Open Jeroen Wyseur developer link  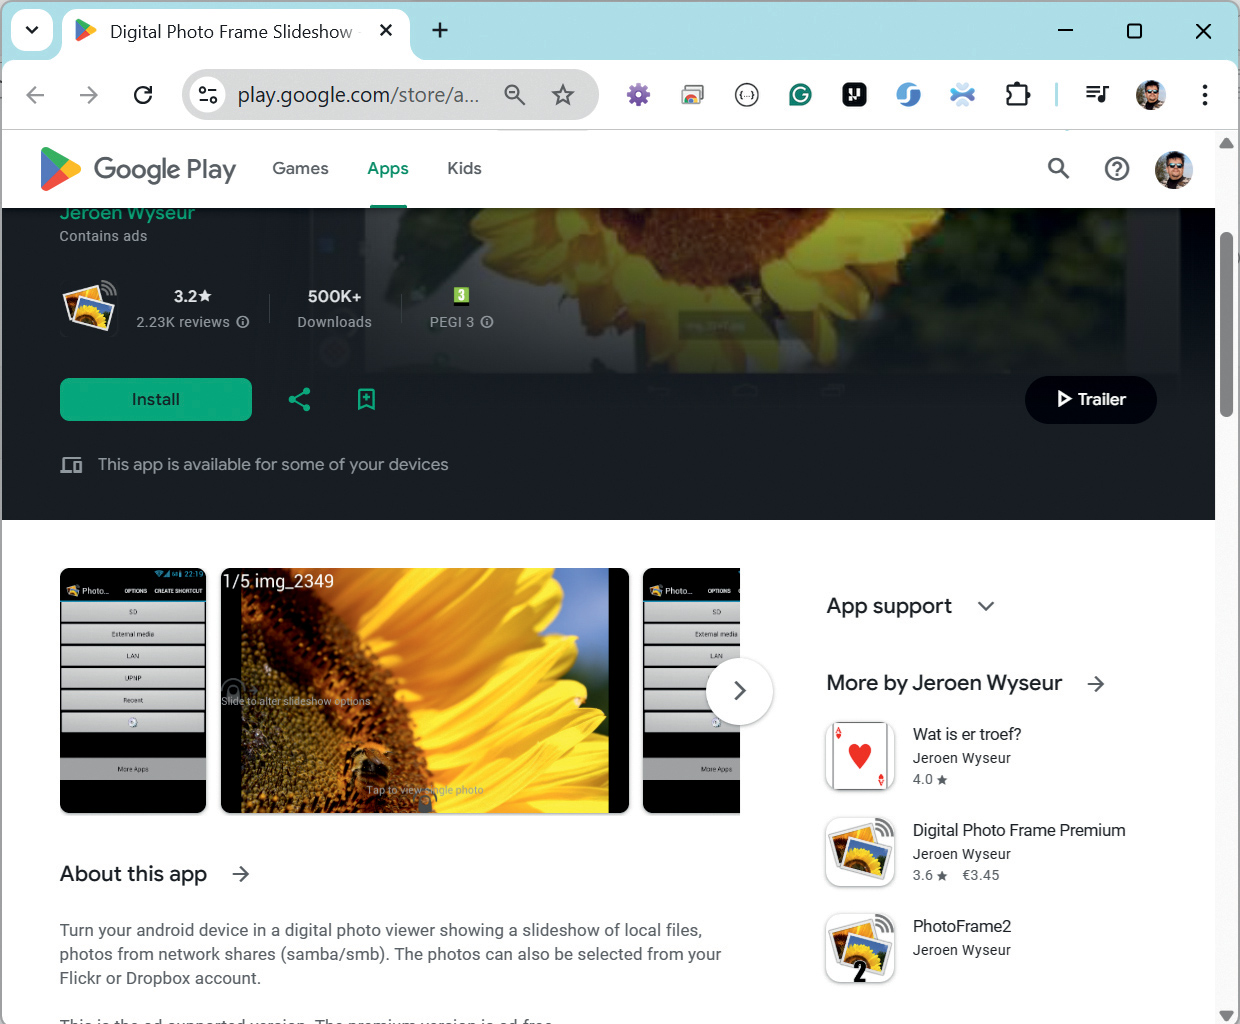click(127, 214)
